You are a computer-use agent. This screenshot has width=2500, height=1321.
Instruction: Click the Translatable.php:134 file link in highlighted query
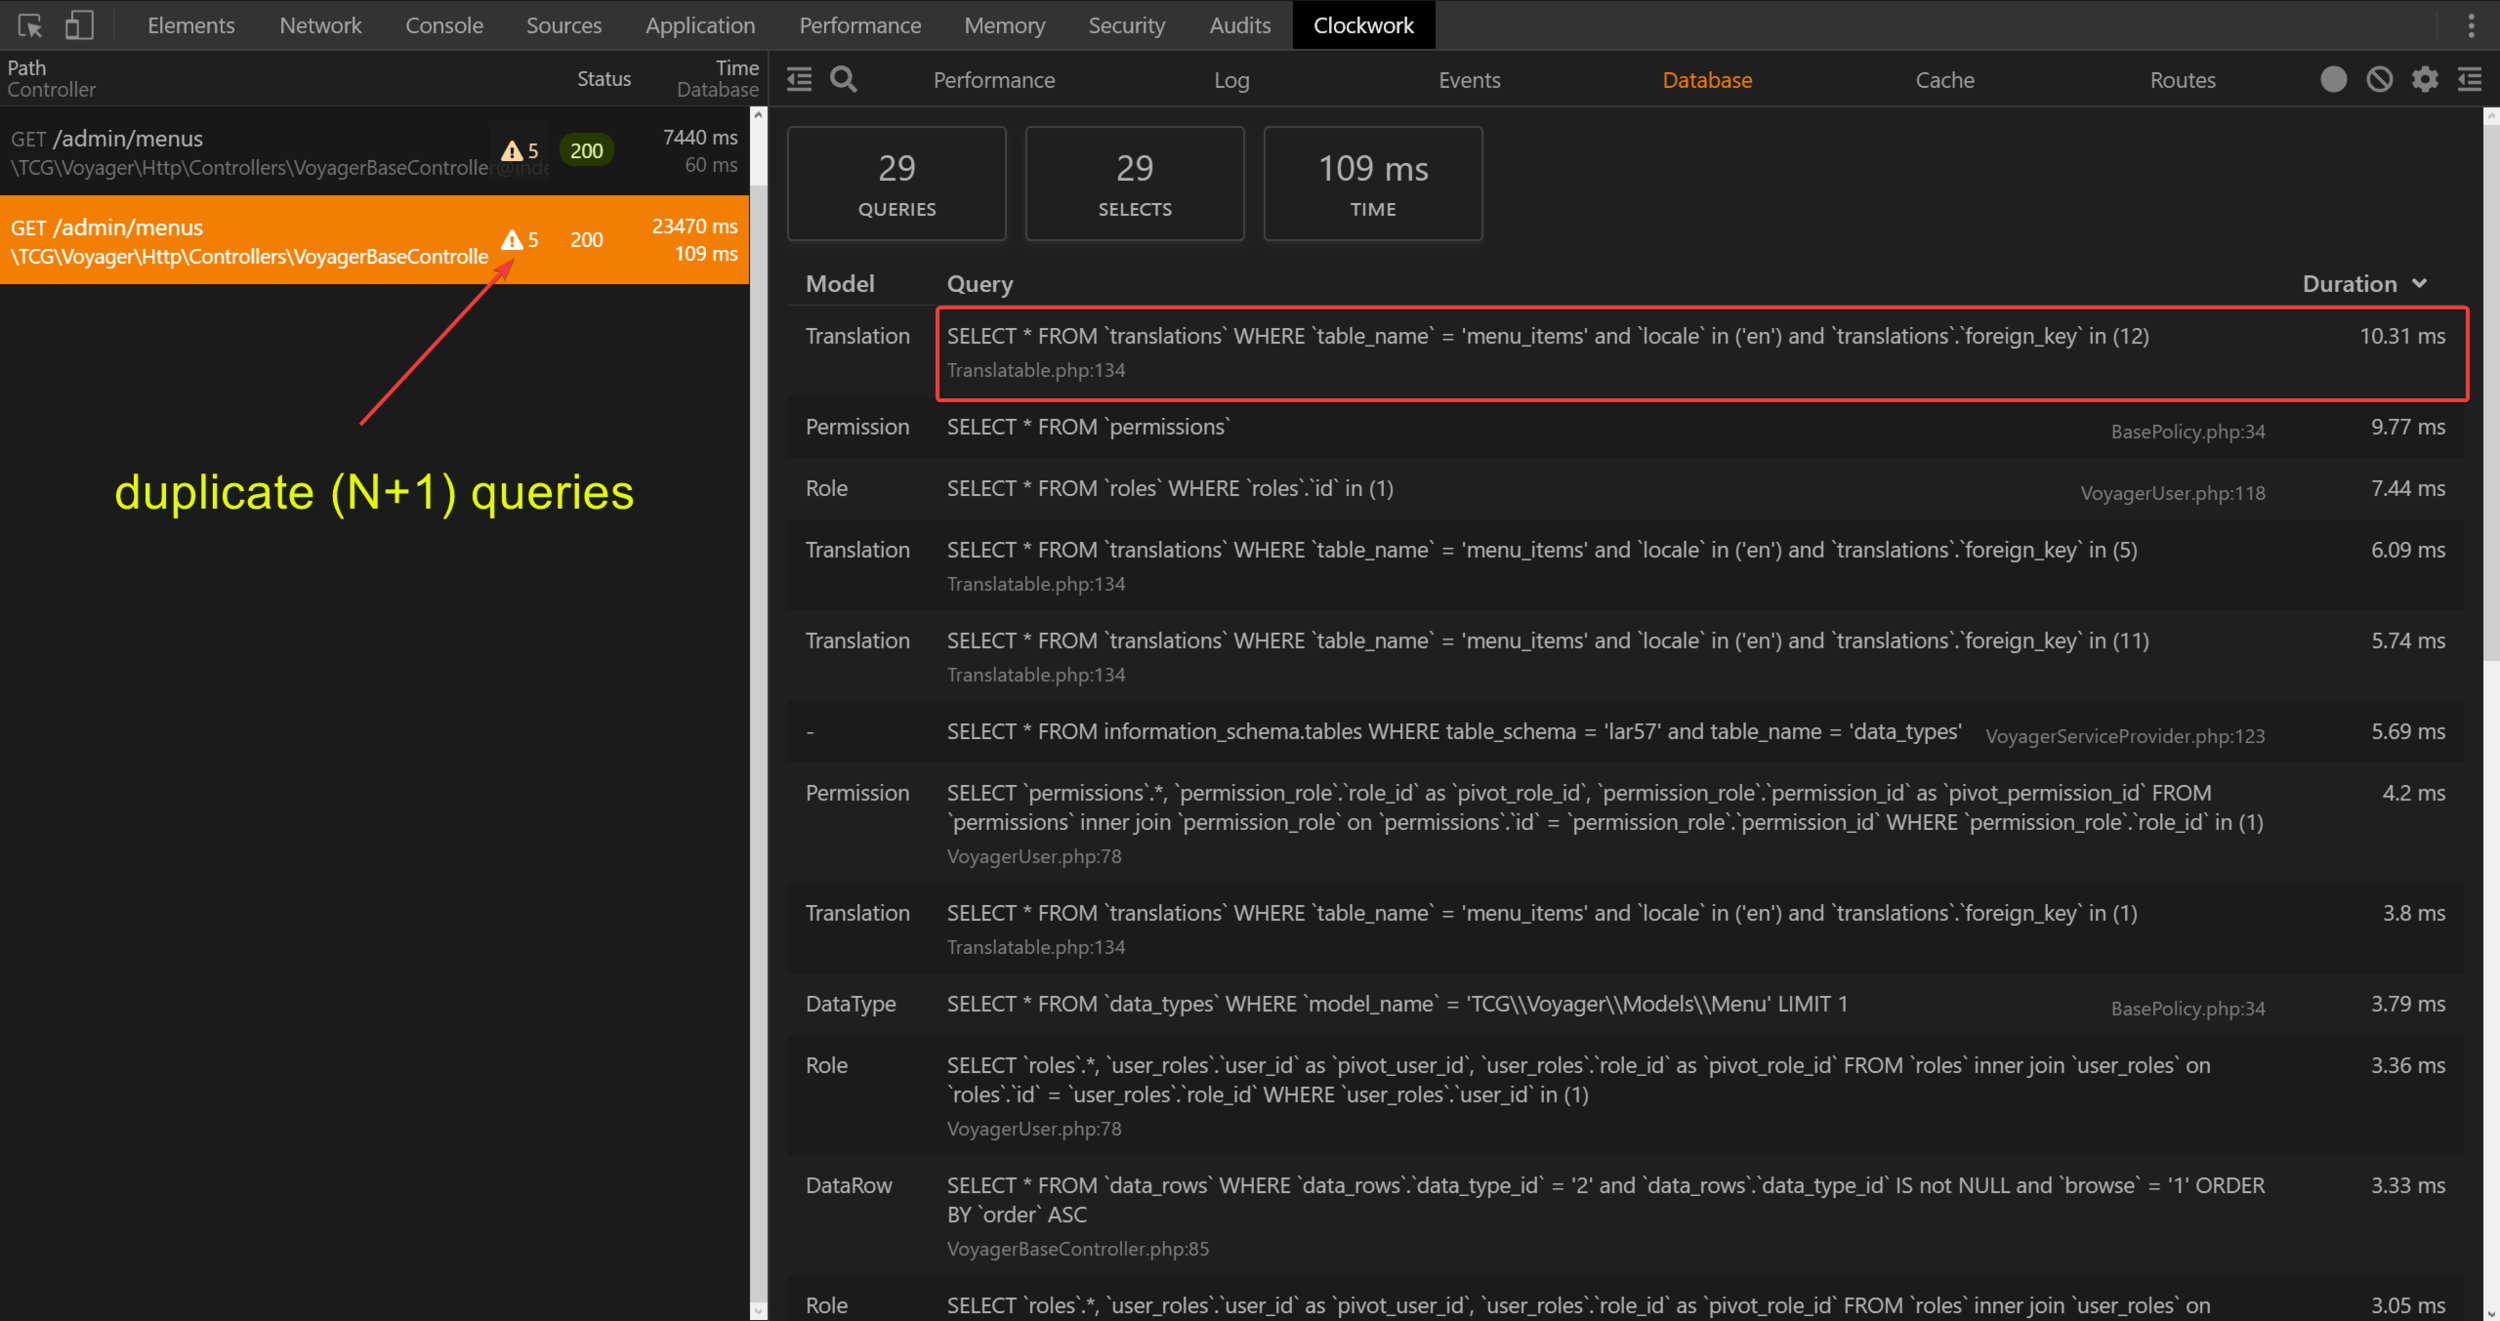click(x=1036, y=370)
